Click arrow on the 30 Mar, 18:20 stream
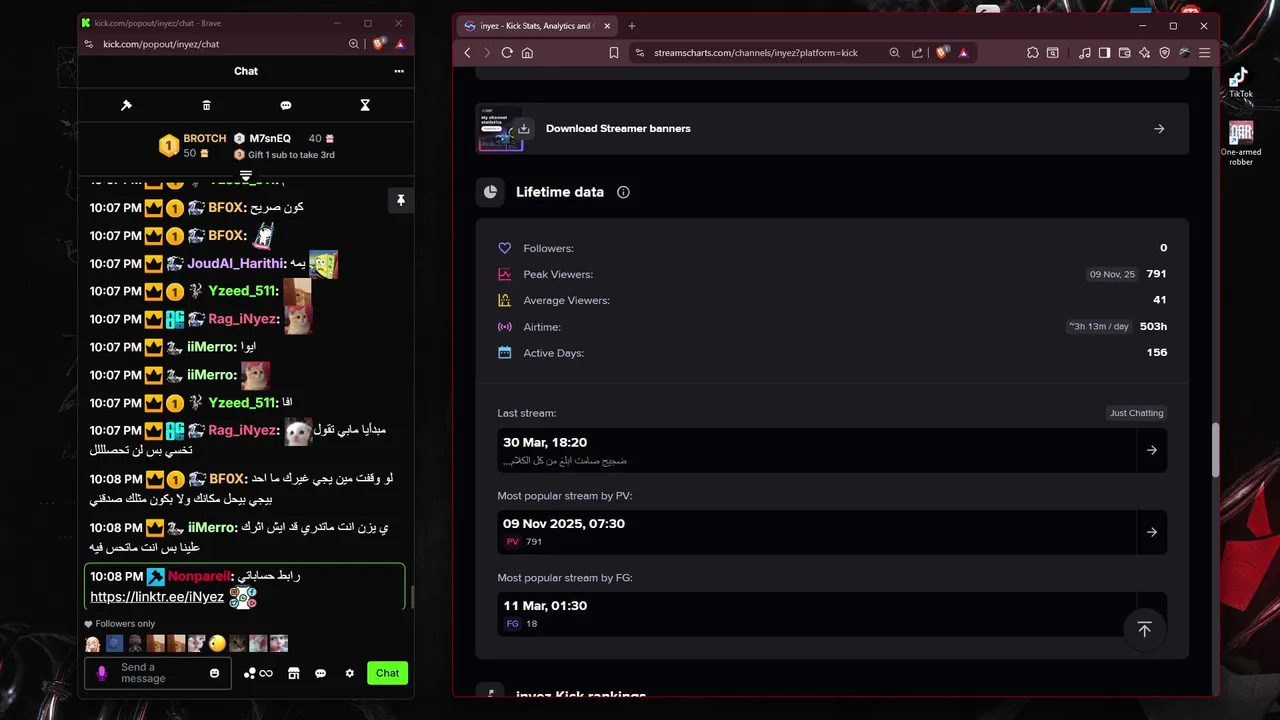This screenshot has height=720, width=1280. click(x=1152, y=450)
